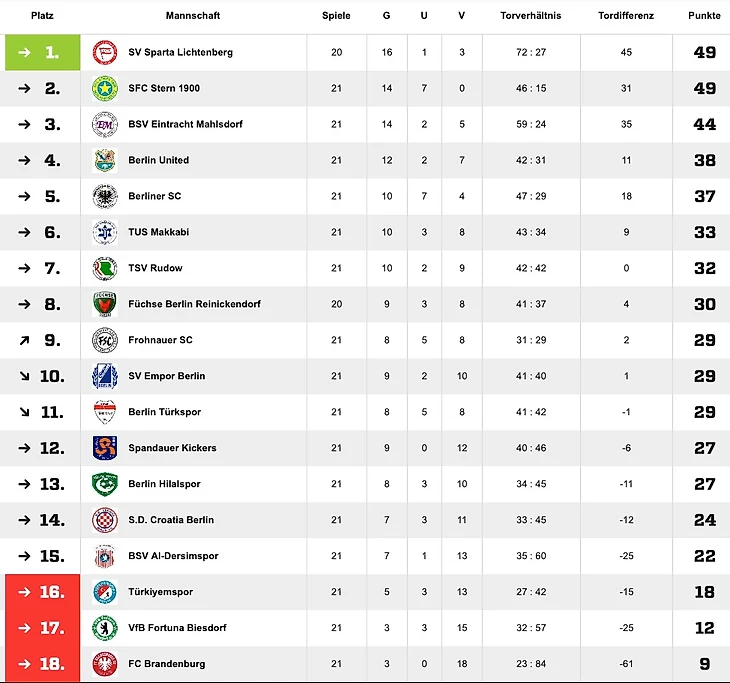Click the Füchse Berlin Reinickendorf crest

[105, 304]
